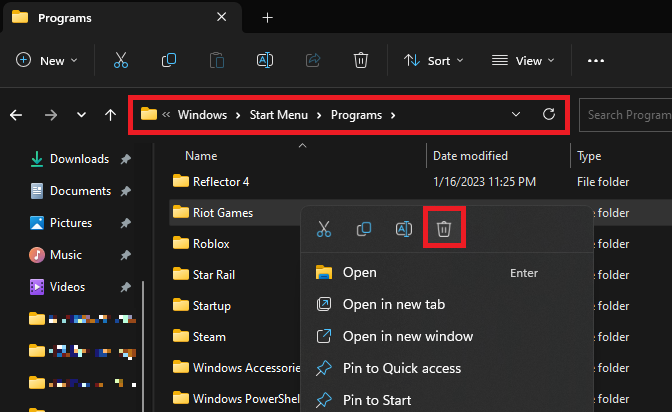Viewport: 672px width, 412px height.
Task: Expand the New item dropdown
Action: point(47,60)
